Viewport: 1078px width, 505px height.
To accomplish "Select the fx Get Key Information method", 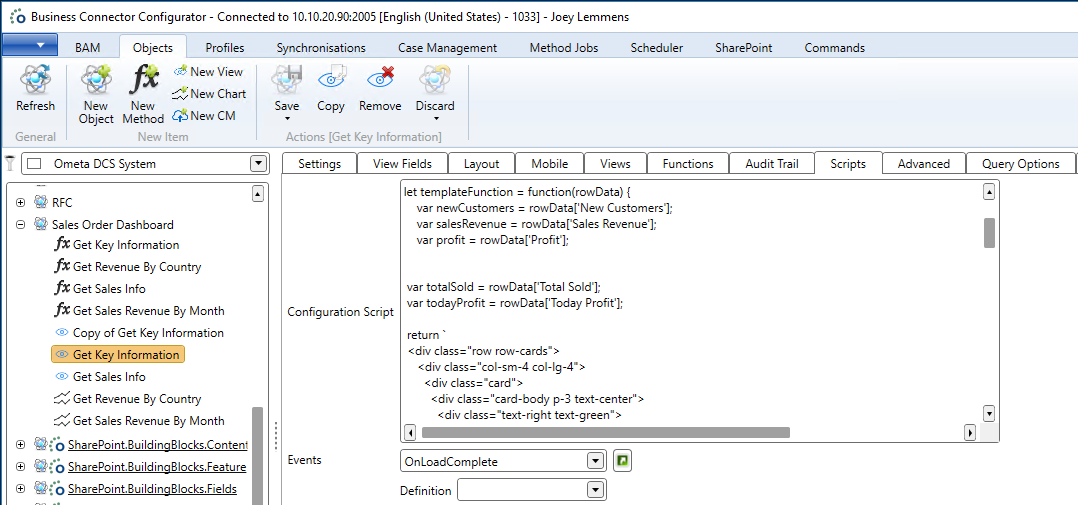I will [117, 245].
